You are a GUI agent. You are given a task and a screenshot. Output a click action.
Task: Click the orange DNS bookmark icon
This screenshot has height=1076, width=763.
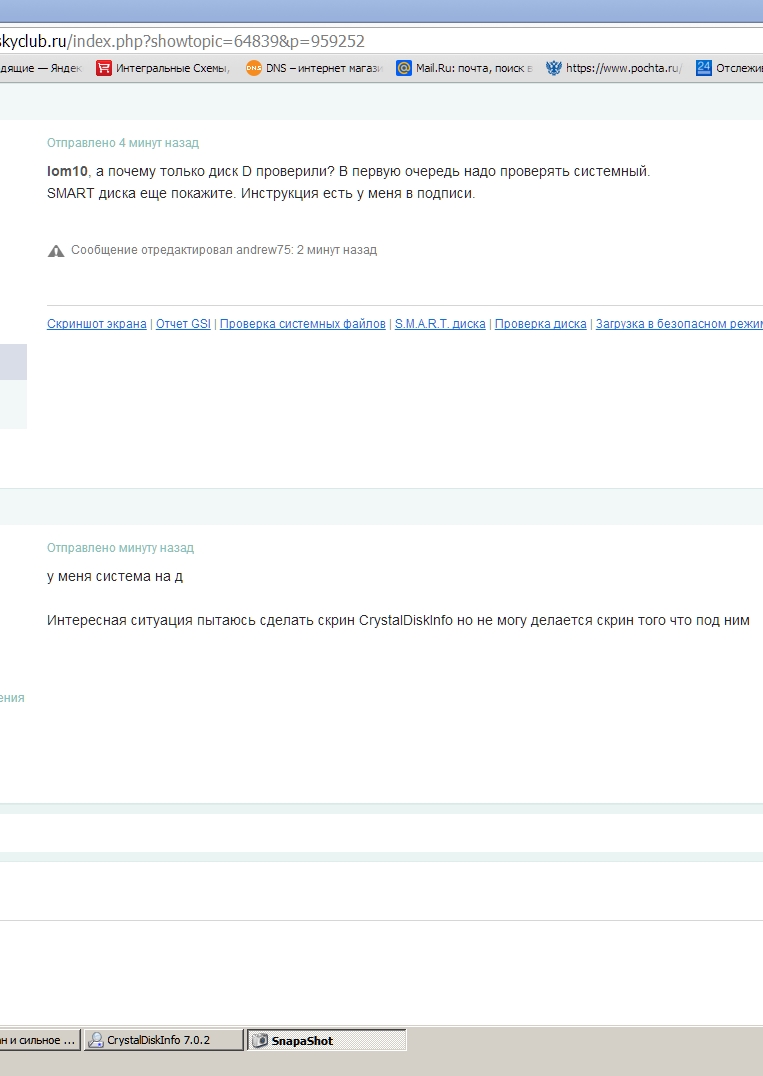click(x=254, y=68)
